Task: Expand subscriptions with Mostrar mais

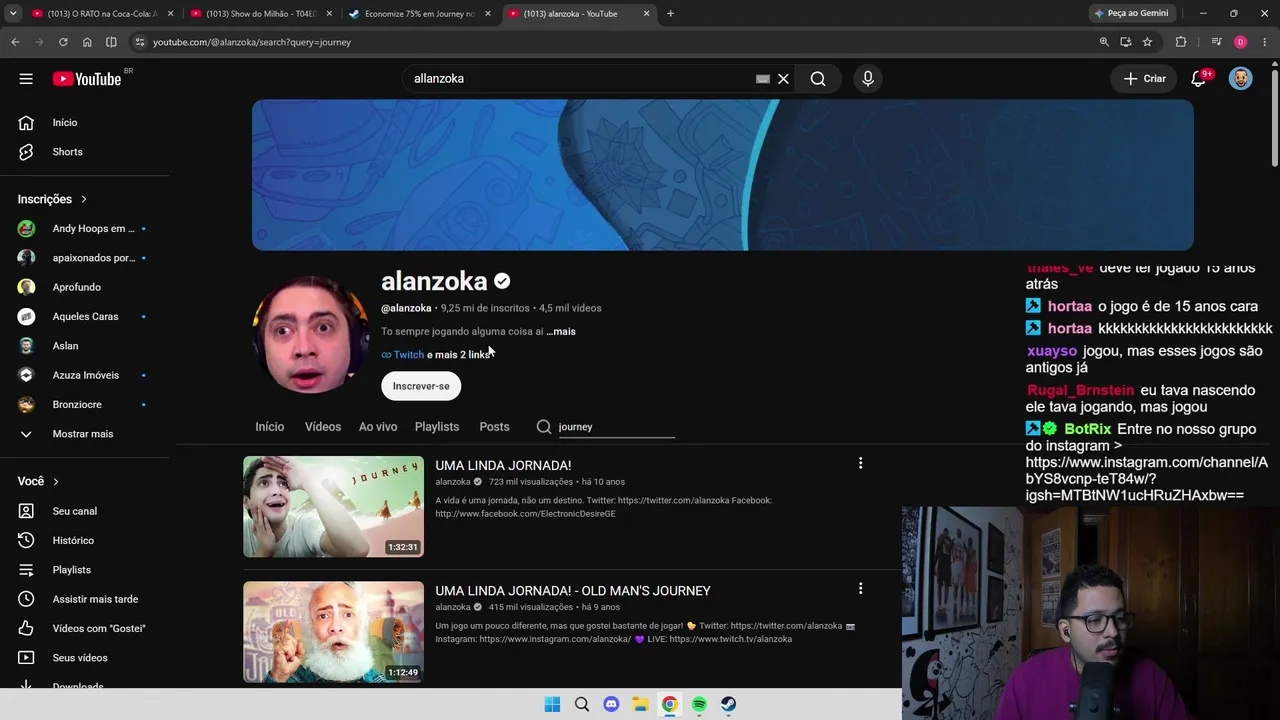Action: [82, 434]
